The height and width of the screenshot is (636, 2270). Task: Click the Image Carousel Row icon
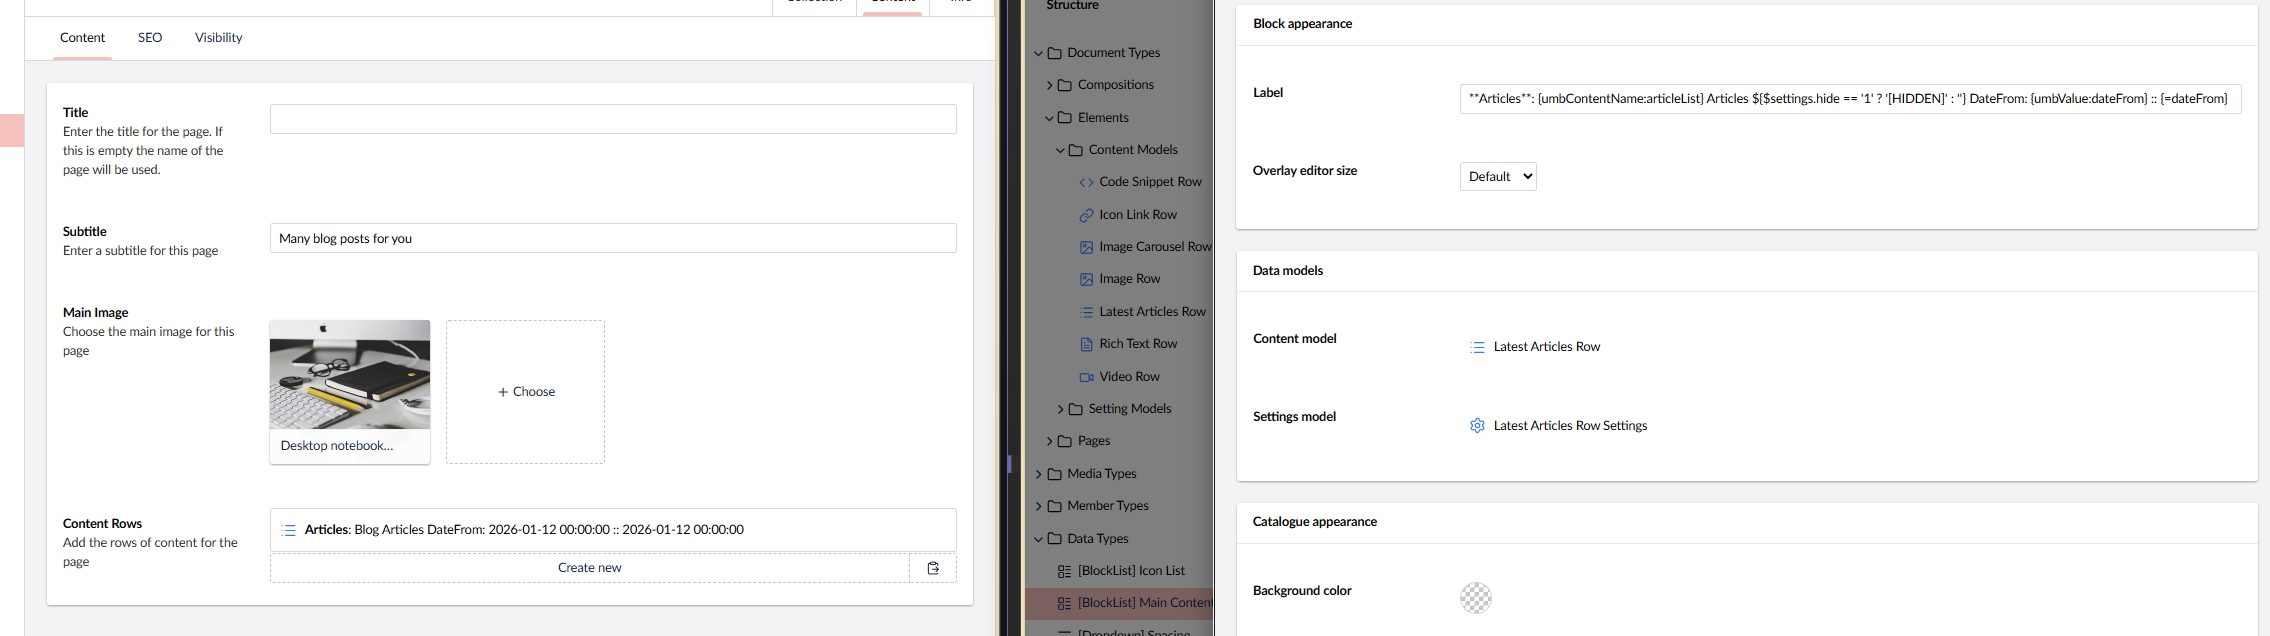pos(1086,247)
